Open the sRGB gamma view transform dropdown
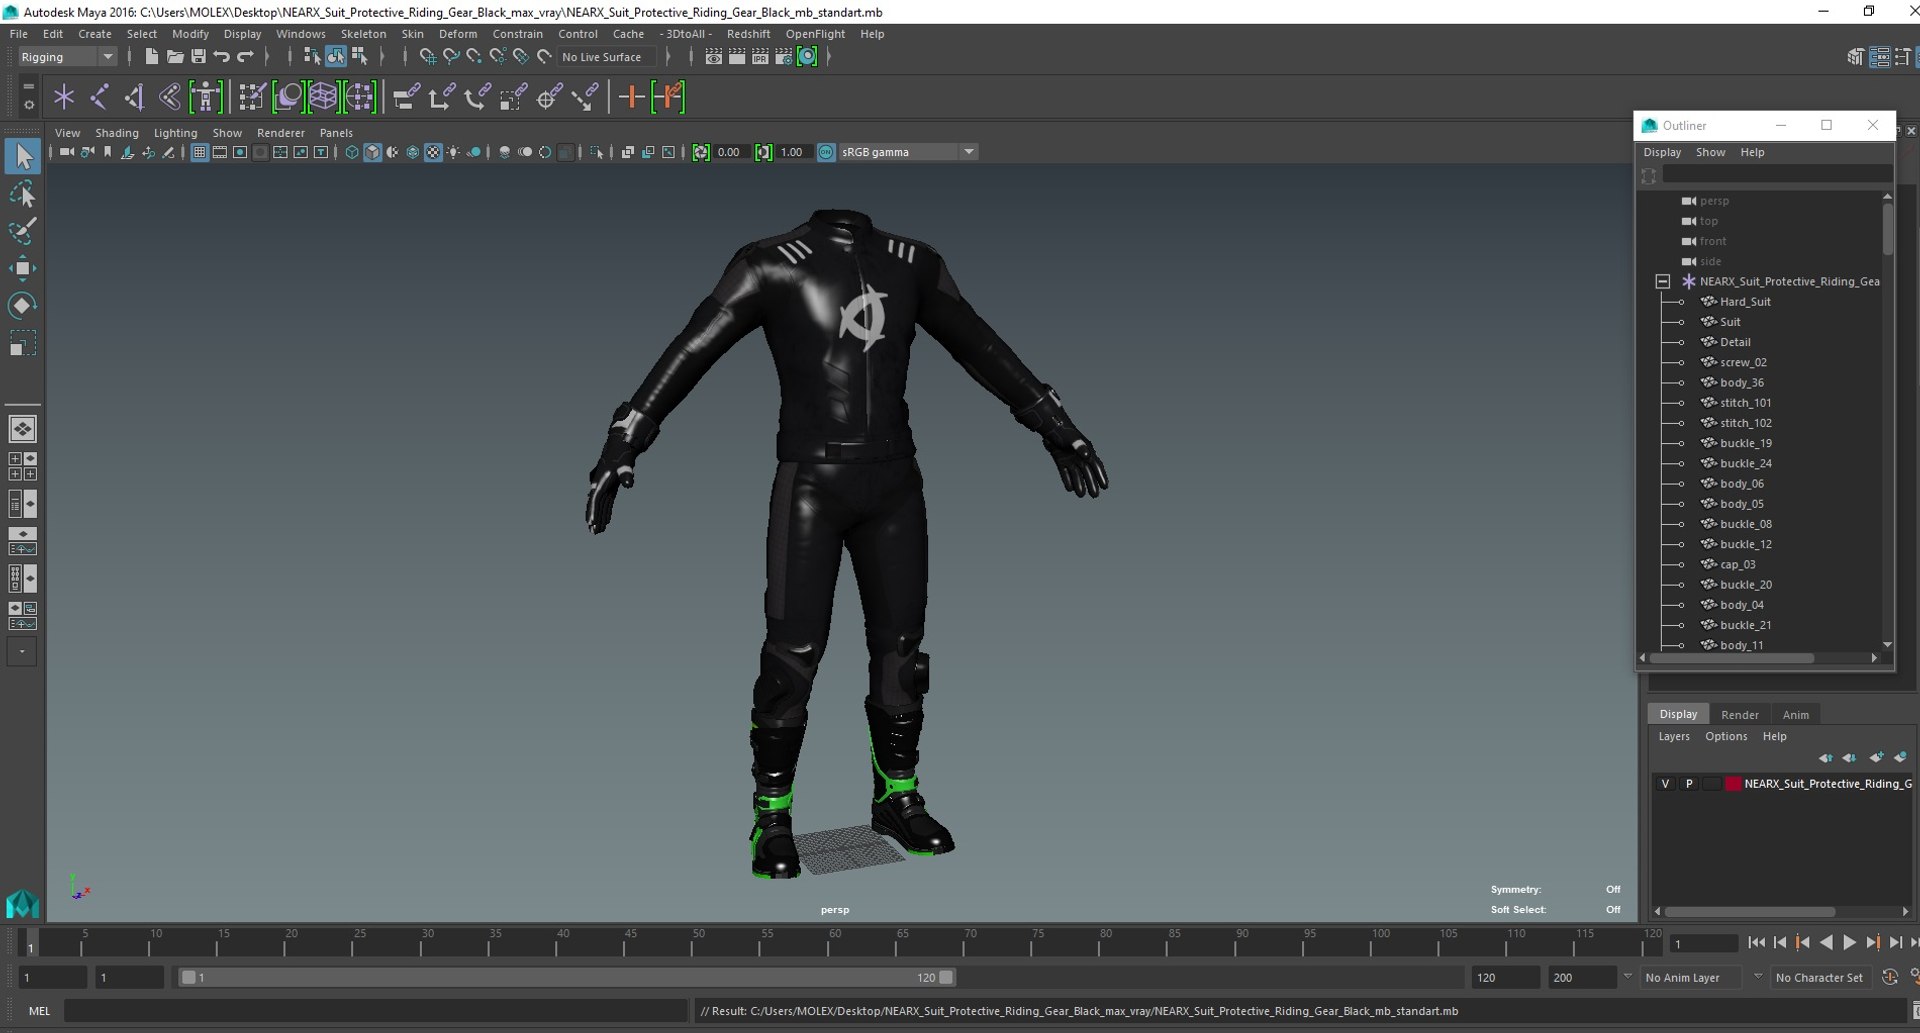 pos(908,152)
